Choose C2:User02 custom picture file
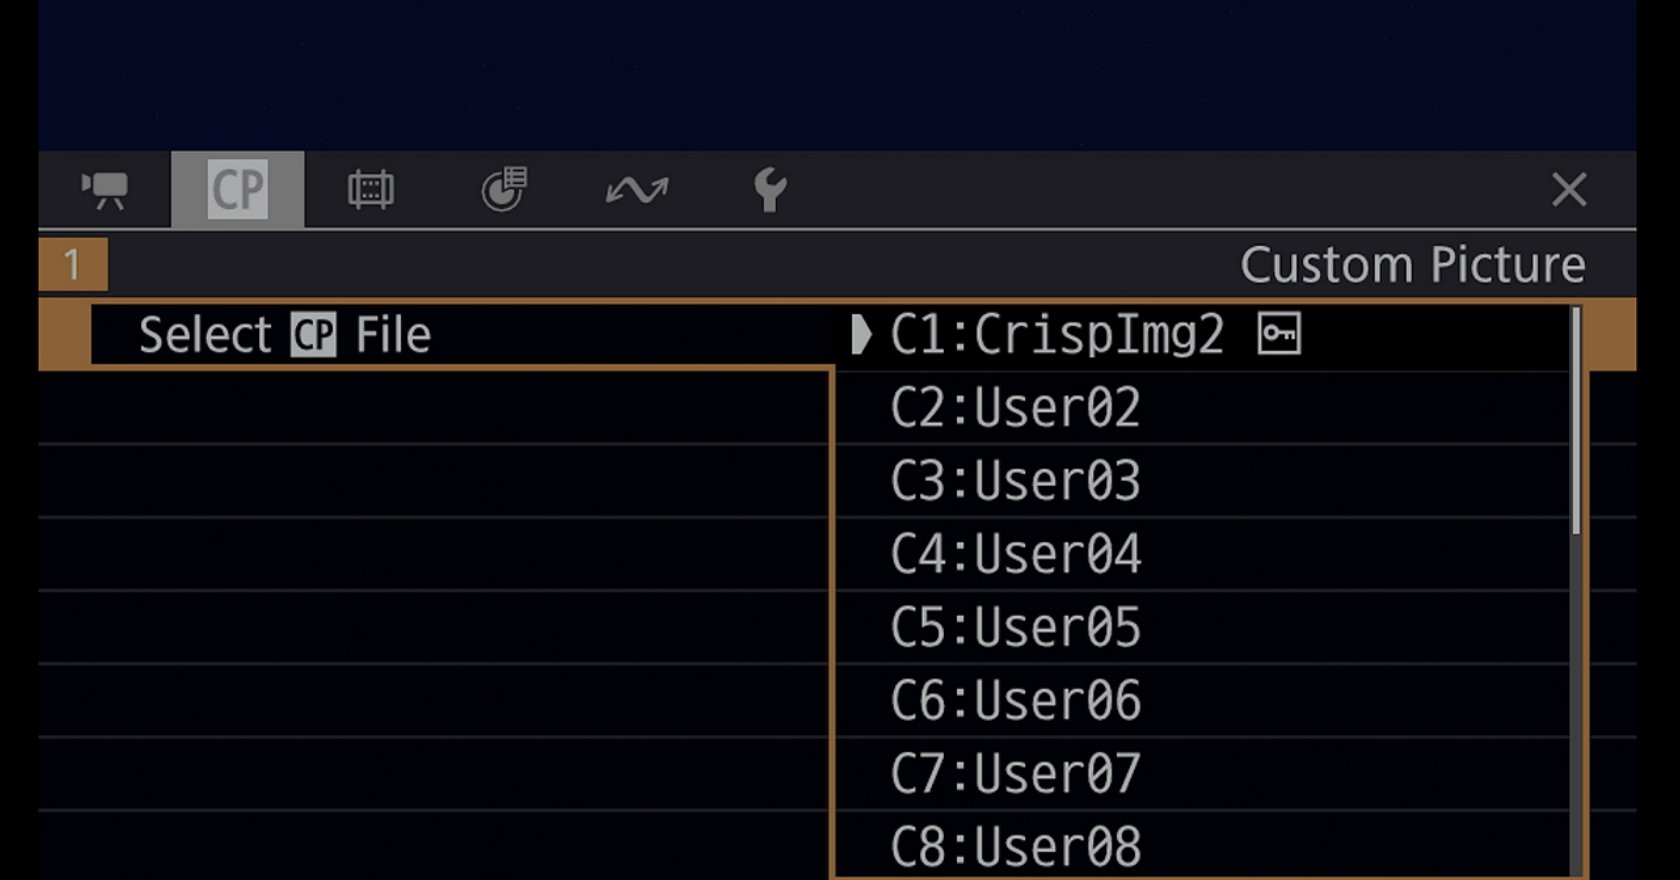Image resolution: width=1680 pixels, height=880 pixels. coord(1015,408)
